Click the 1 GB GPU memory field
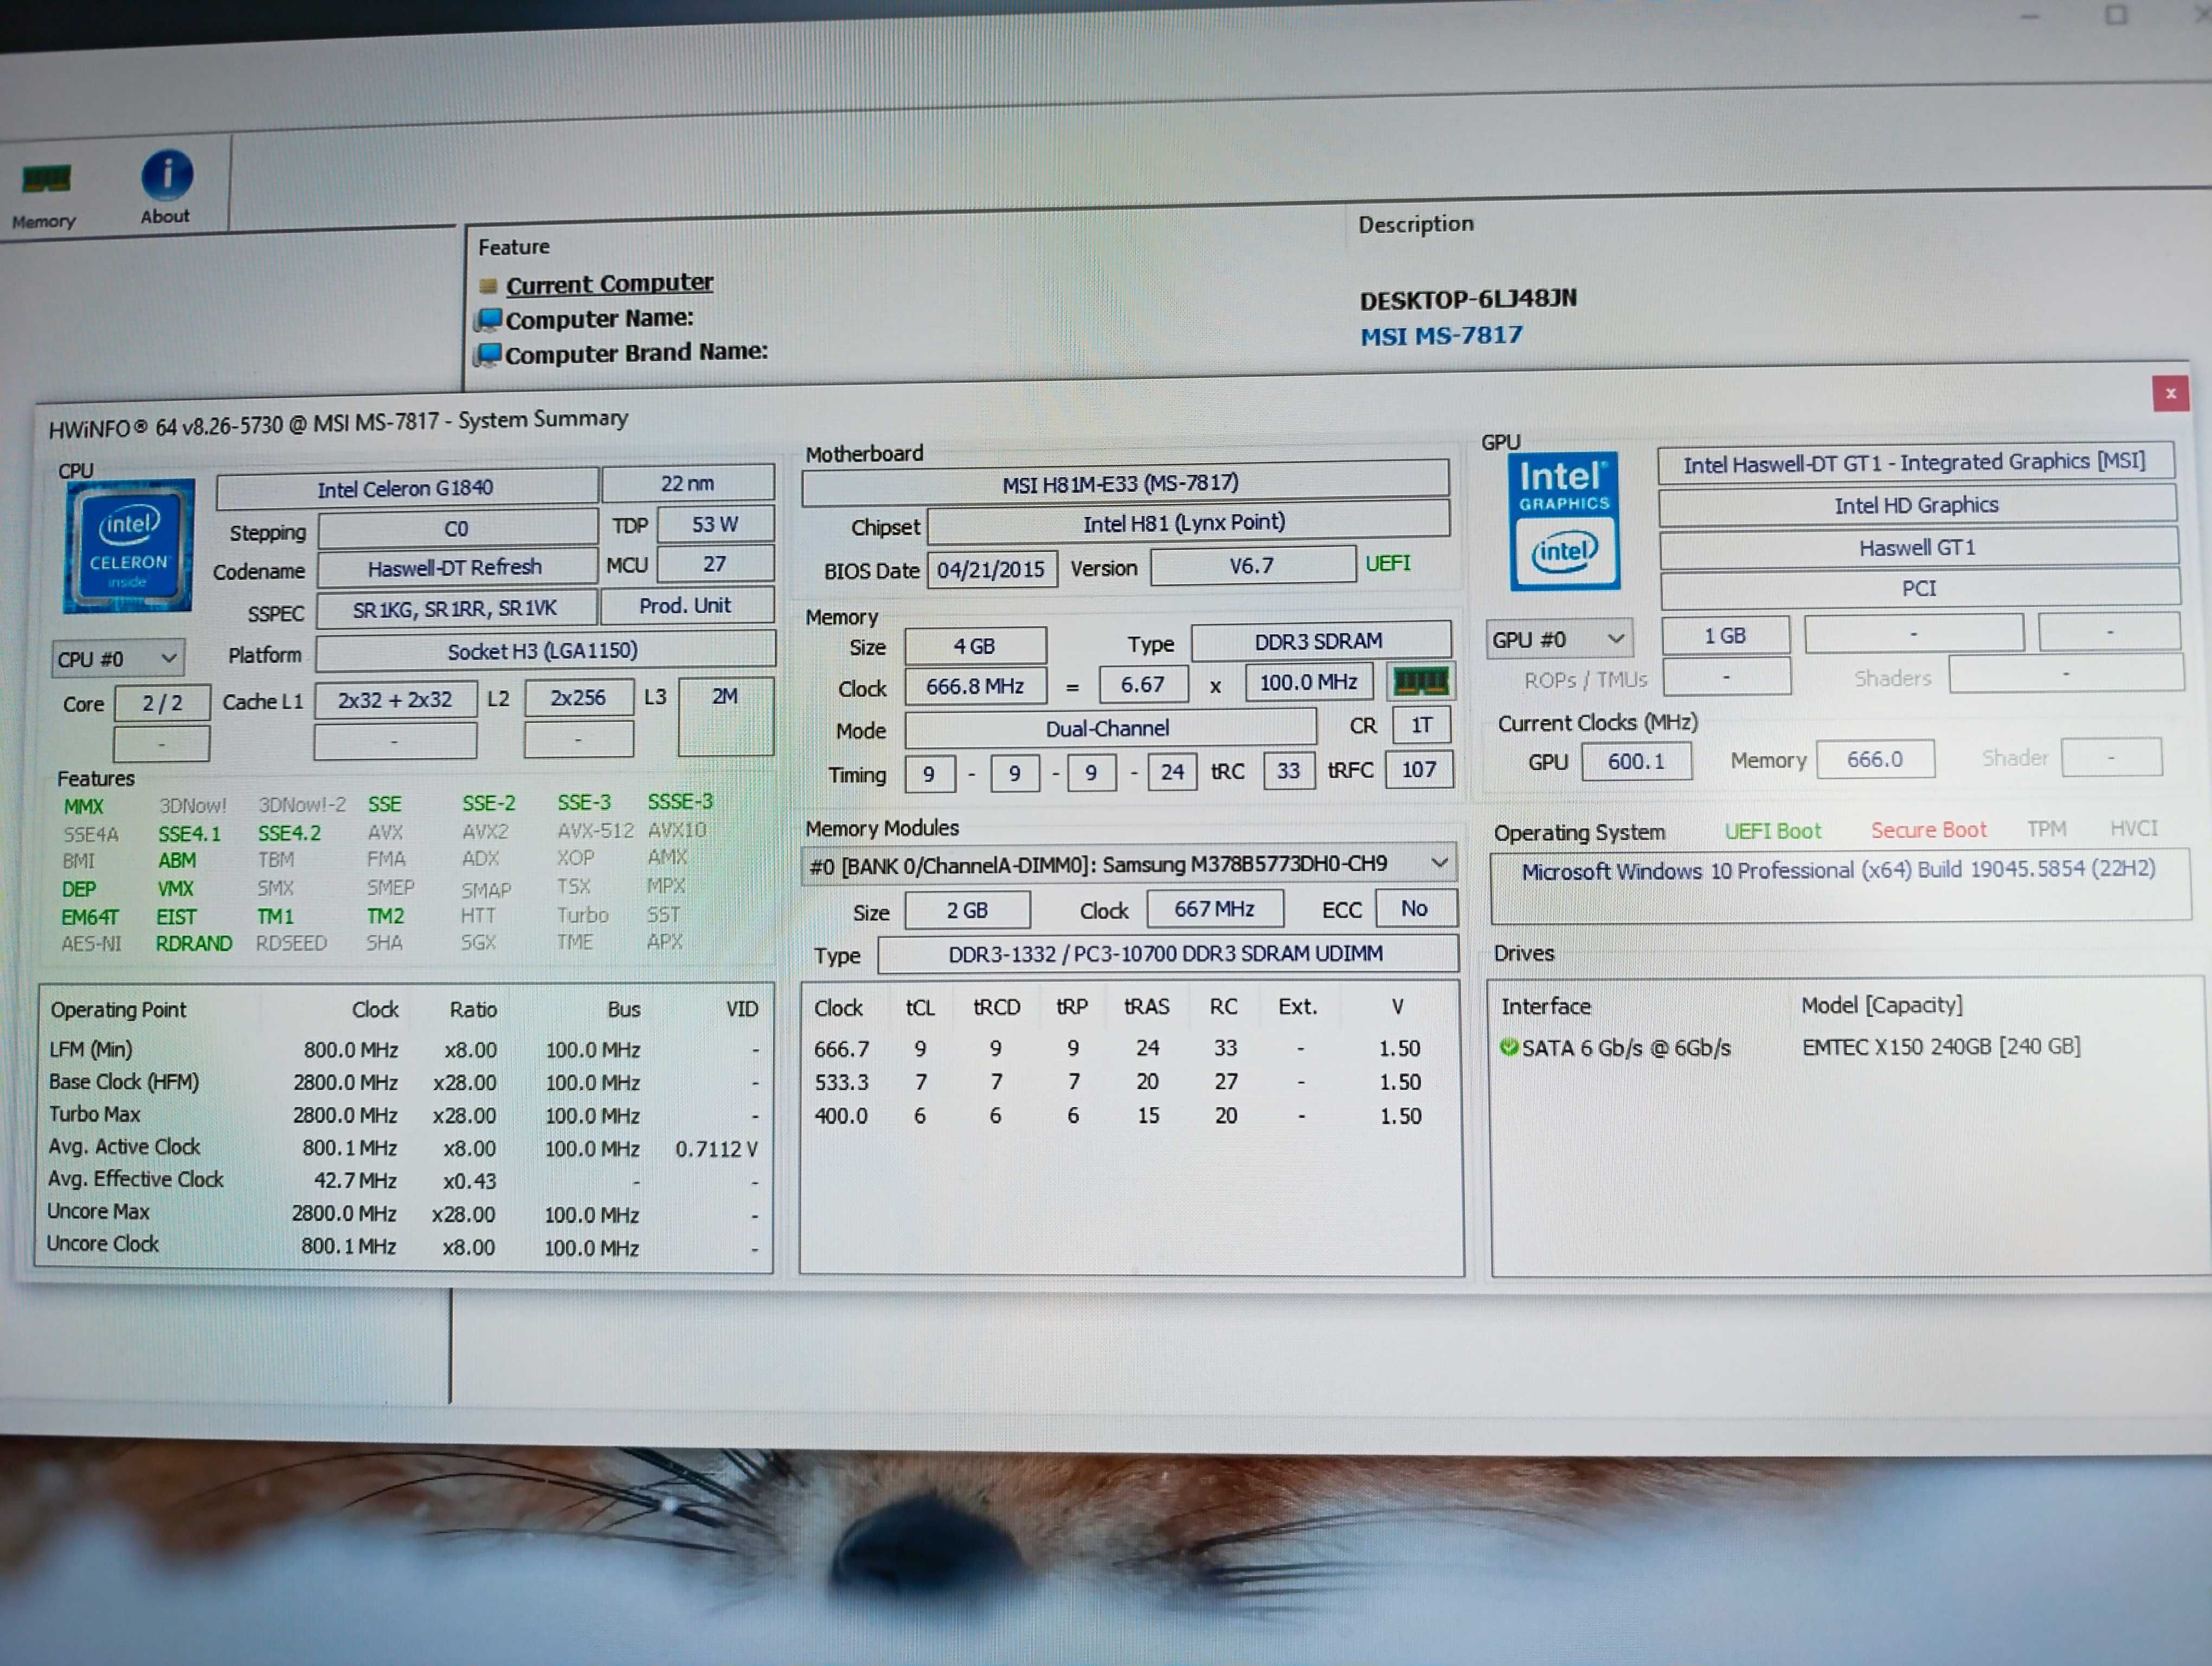The width and height of the screenshot is (2212, 1666). point(1725,636)
